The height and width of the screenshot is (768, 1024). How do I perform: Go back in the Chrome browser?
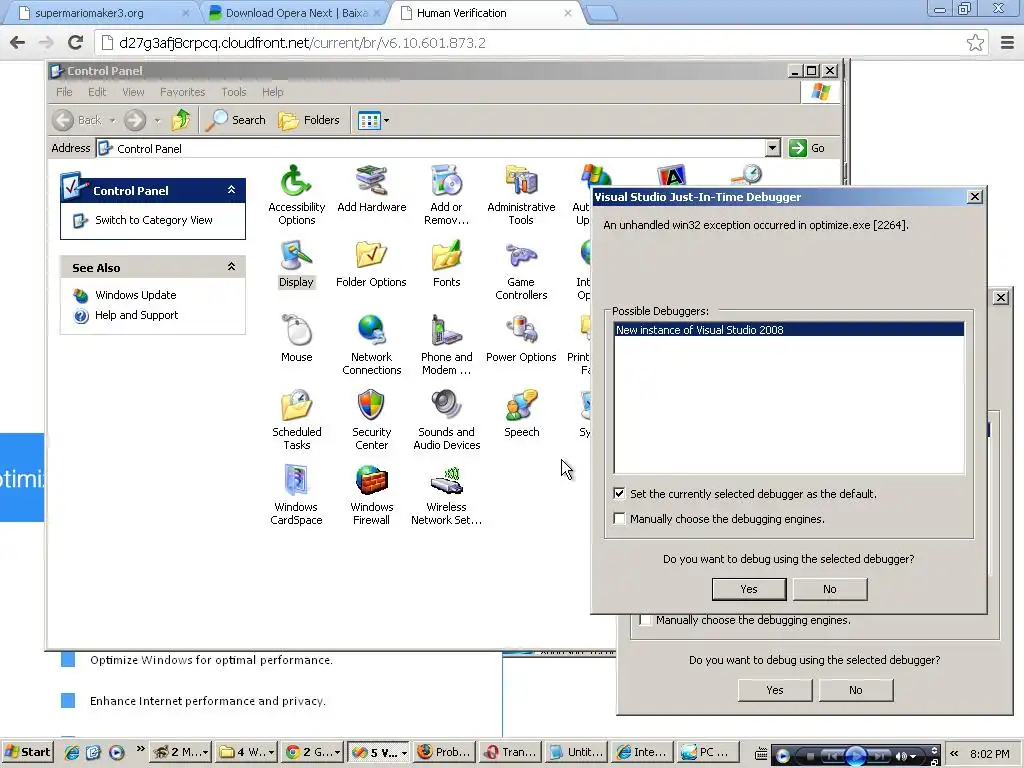tap(18, 43)
